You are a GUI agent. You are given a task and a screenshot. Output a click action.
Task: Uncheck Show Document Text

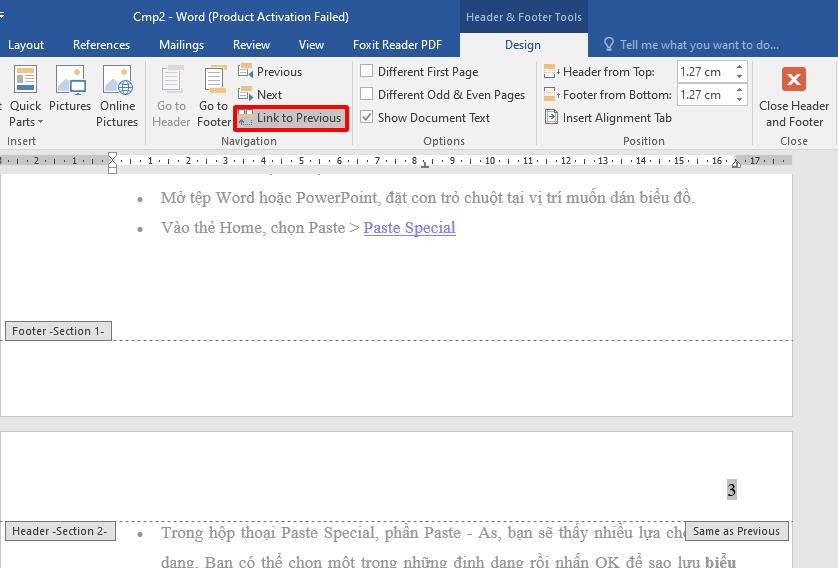367,118
